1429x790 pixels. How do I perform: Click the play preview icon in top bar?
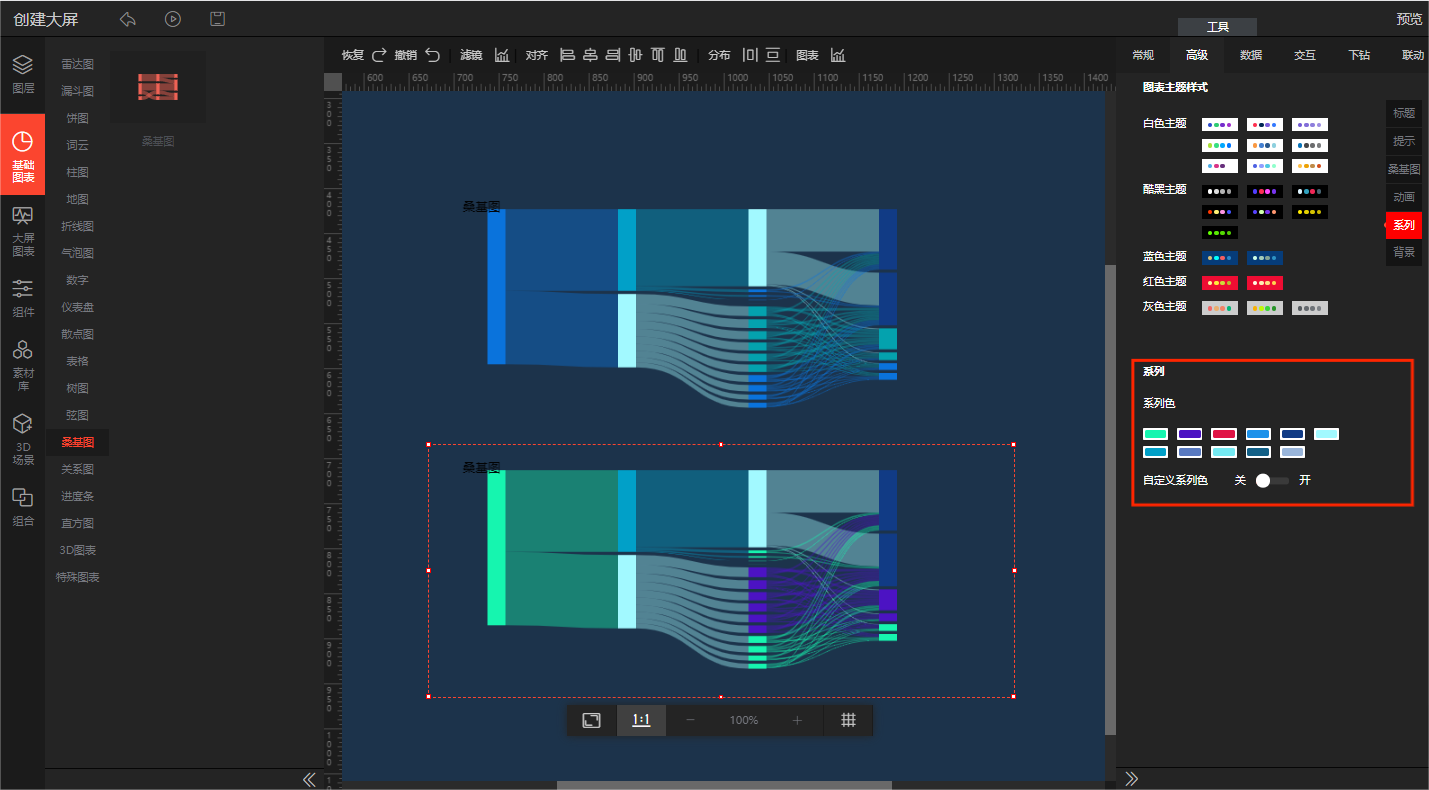[x=173, y=19]
